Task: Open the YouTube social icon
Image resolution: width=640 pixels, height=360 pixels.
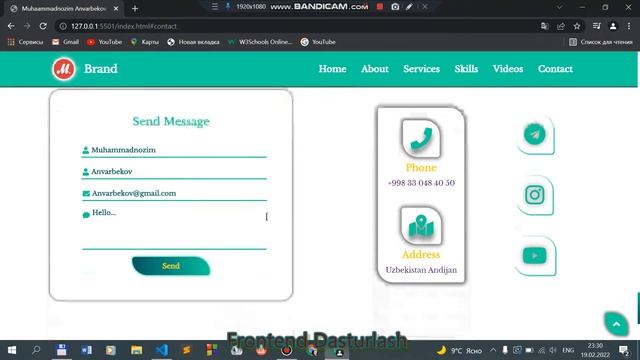Action: coord(535,256)
